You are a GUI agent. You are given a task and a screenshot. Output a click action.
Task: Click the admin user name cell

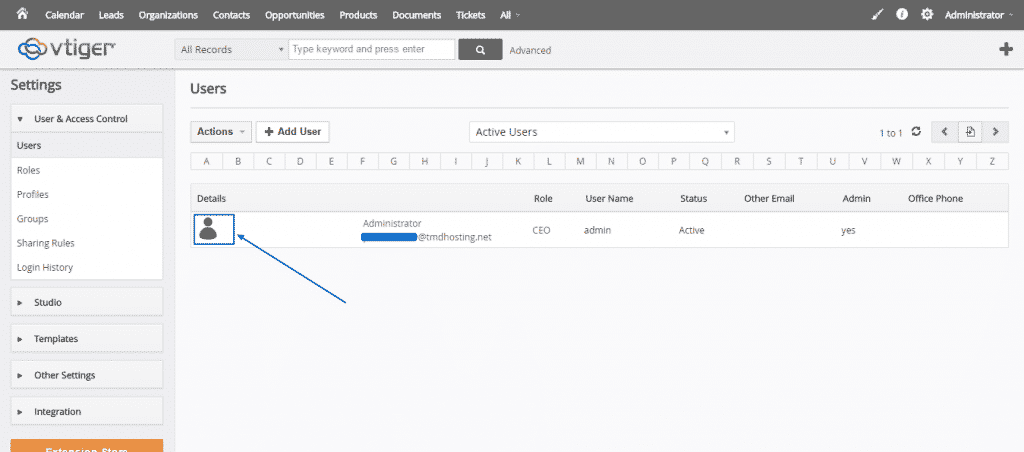(x=598, y=231)
